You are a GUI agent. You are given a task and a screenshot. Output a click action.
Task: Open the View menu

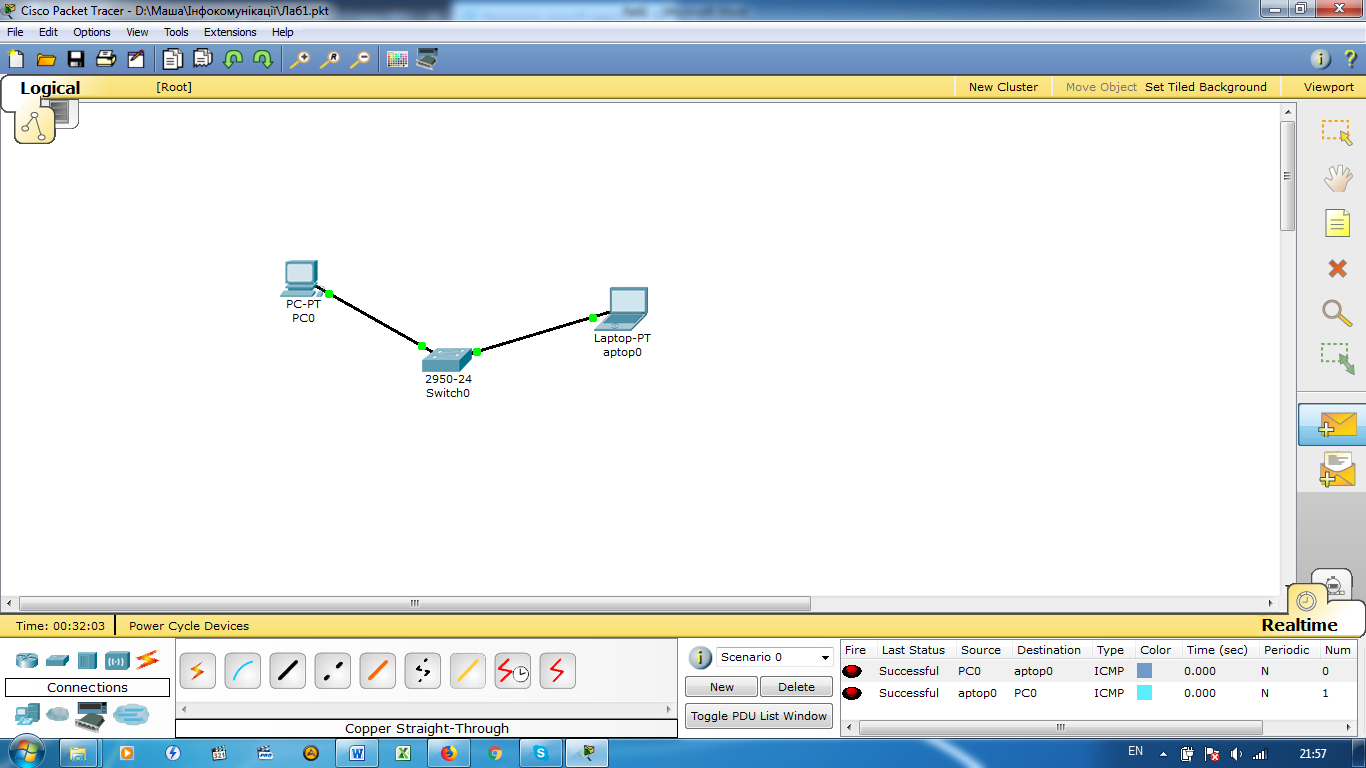pos(137,32)
